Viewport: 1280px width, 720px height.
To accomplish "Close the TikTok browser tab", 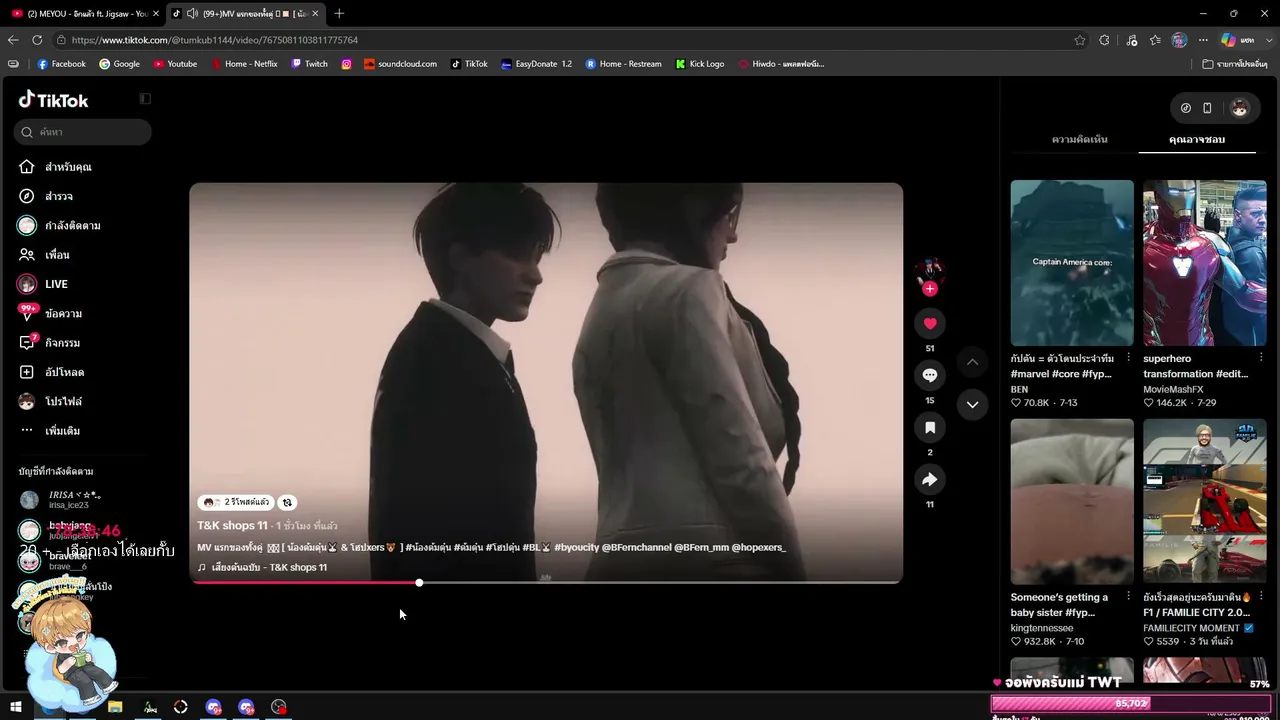I will (316, 13).
